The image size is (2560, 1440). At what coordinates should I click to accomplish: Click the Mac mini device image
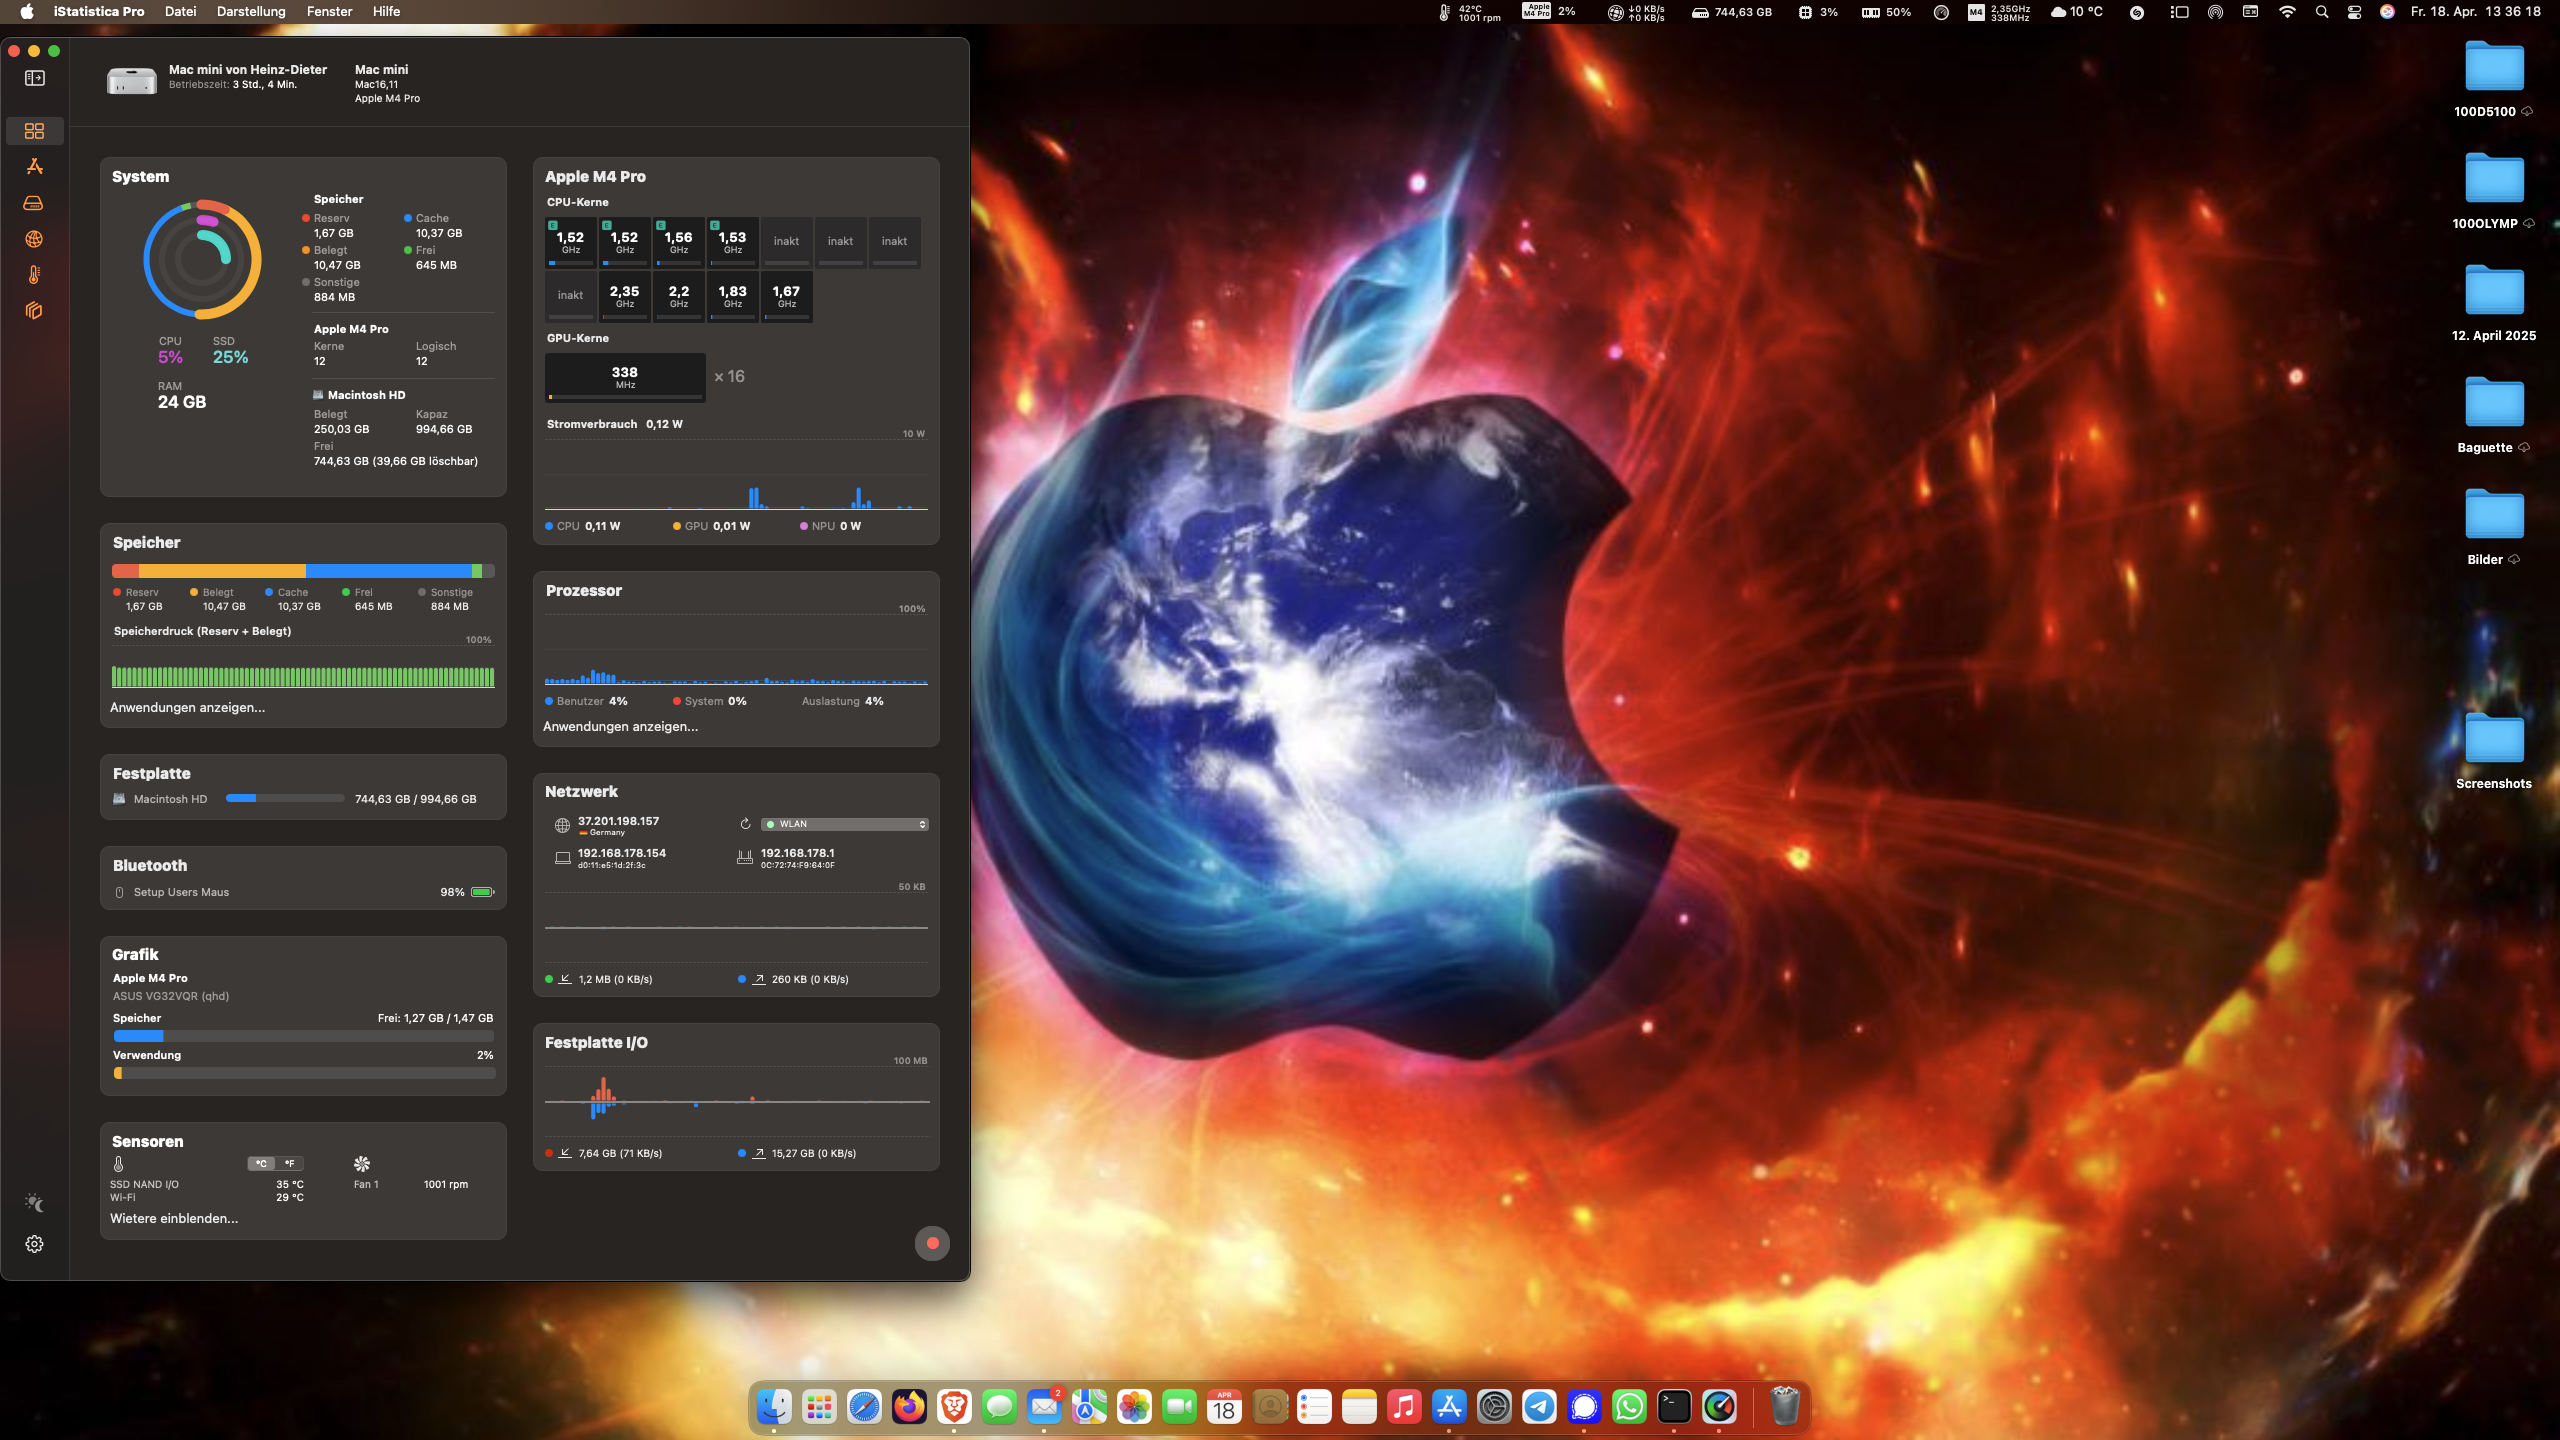pyautogui.click(x=132, y=81)
